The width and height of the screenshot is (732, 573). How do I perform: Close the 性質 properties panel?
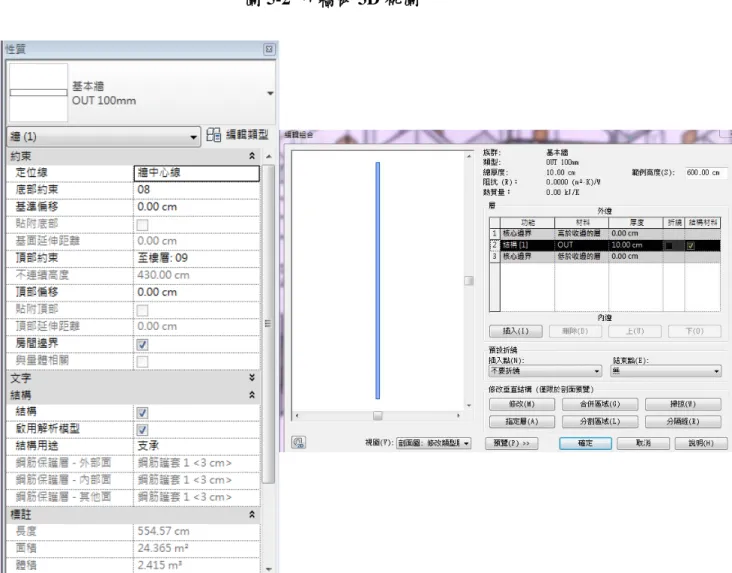(269, 49)
